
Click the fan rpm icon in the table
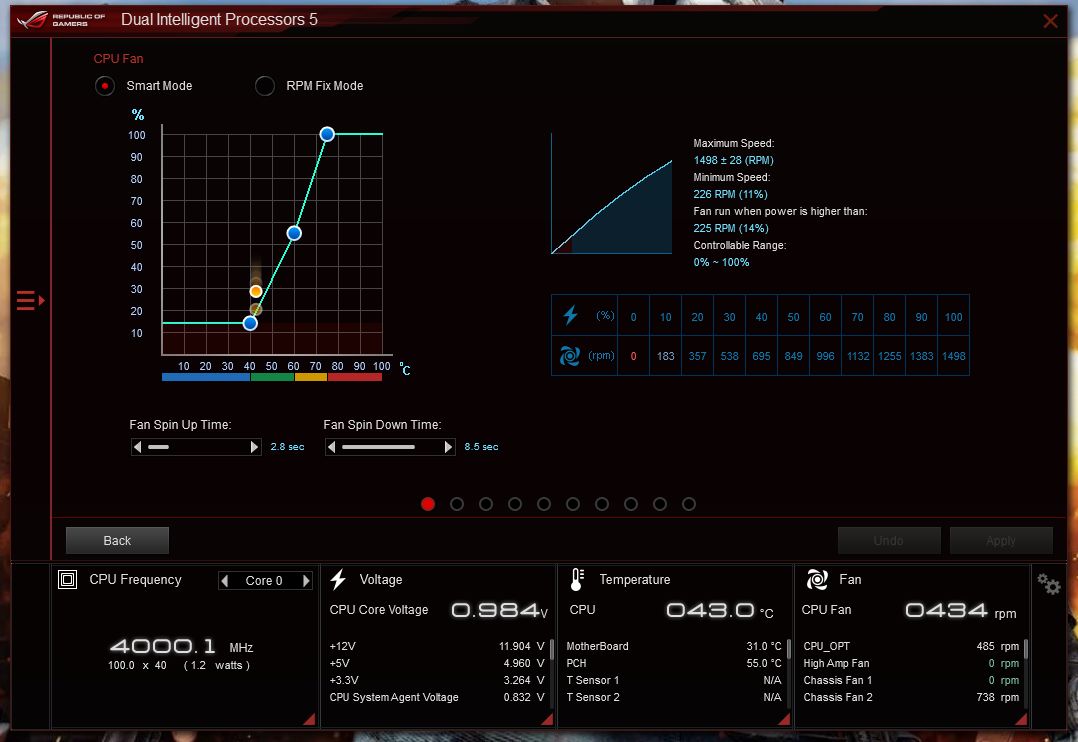[x=570, y=355]
